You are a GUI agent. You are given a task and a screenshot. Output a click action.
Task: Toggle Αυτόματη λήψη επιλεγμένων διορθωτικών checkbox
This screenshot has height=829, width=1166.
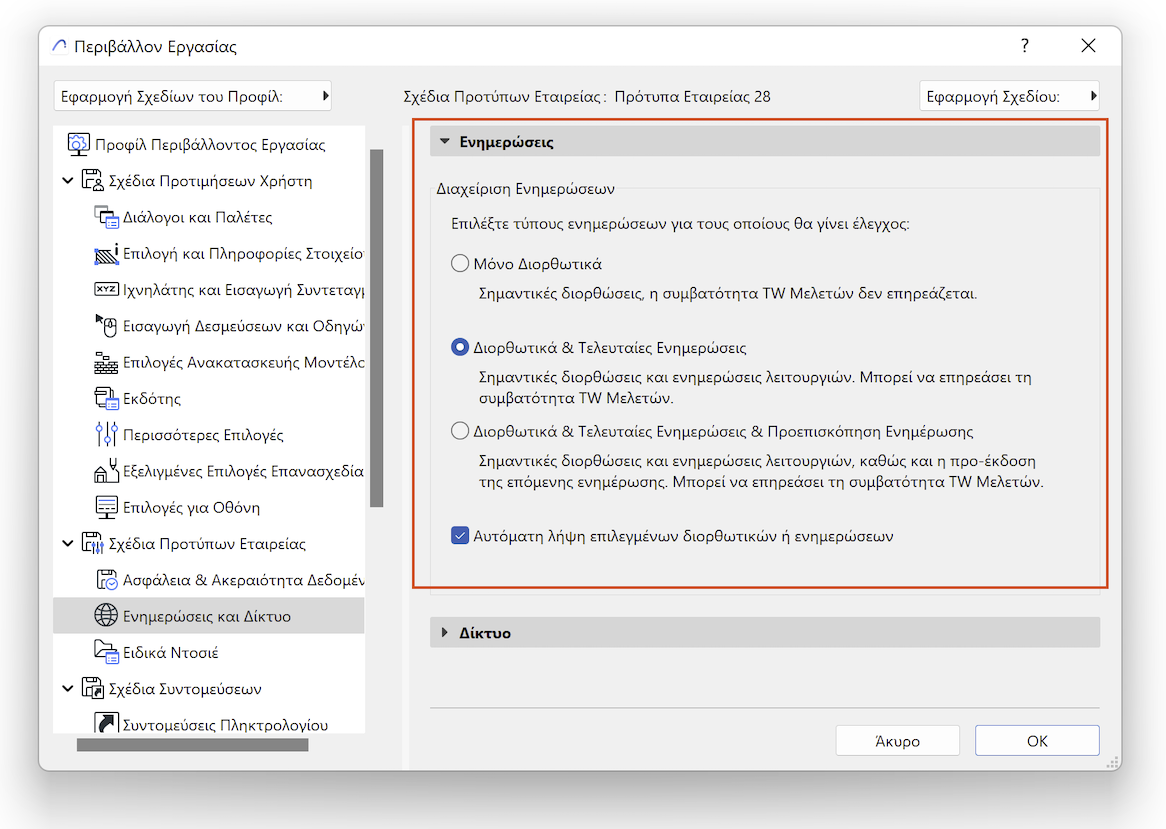point(460,536)
